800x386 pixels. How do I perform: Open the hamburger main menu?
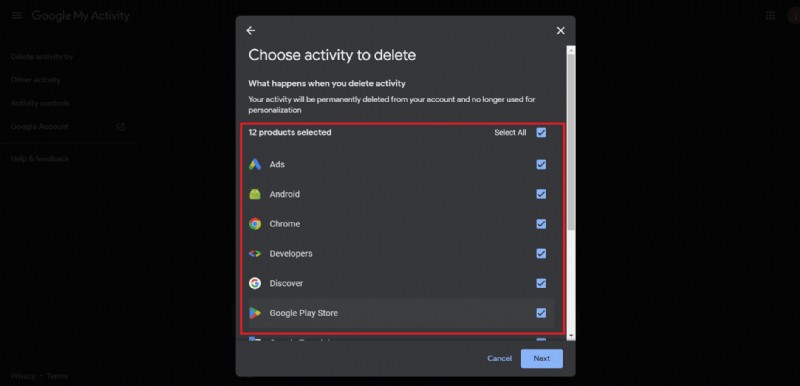[17, 15]
